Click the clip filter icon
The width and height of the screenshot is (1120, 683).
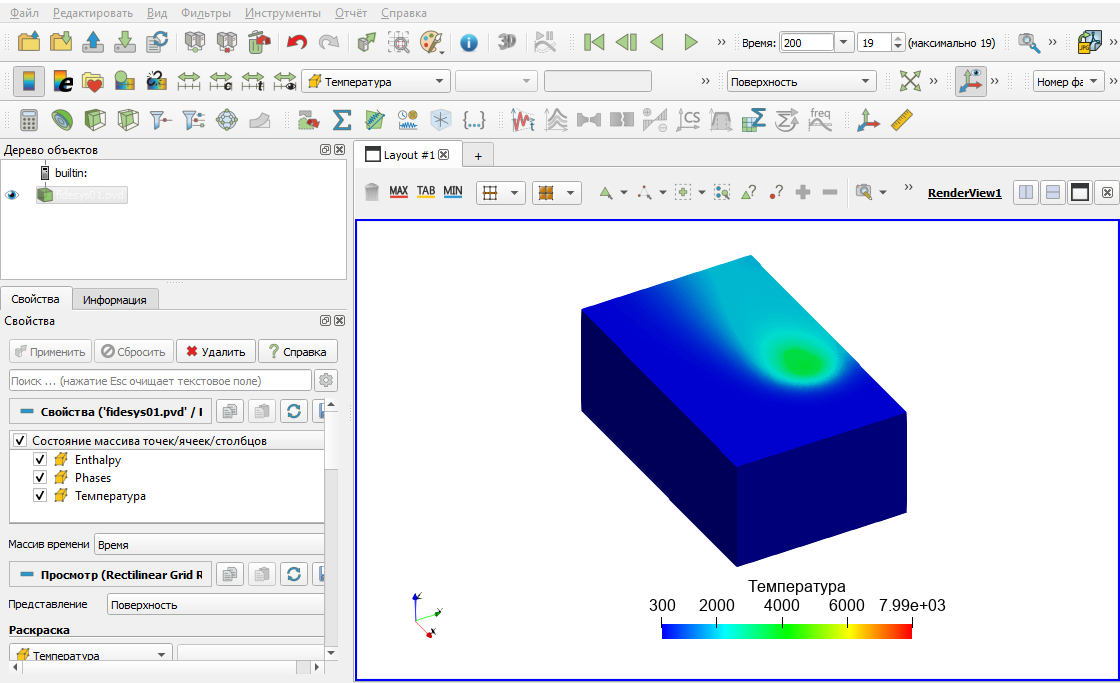(95, 120)
